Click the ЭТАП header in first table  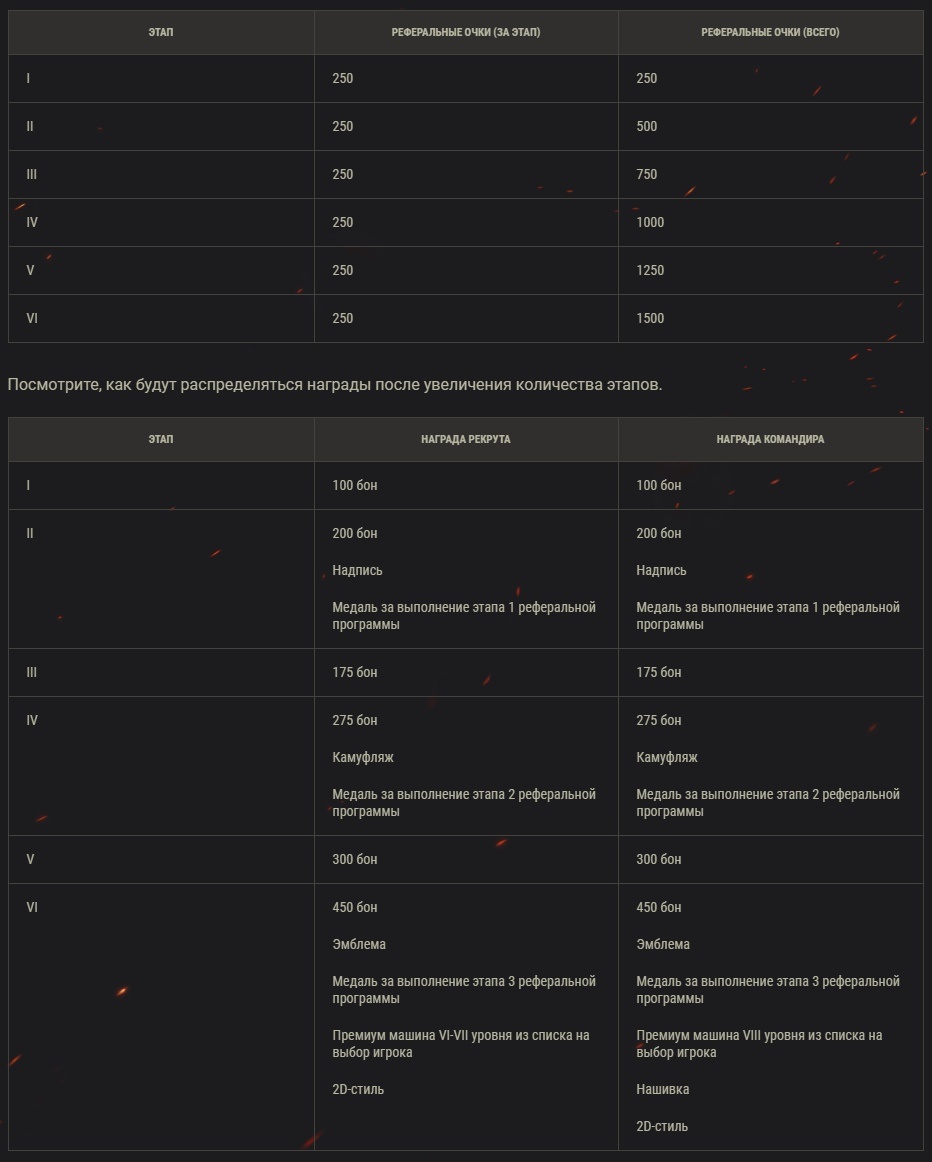(161, 33)
